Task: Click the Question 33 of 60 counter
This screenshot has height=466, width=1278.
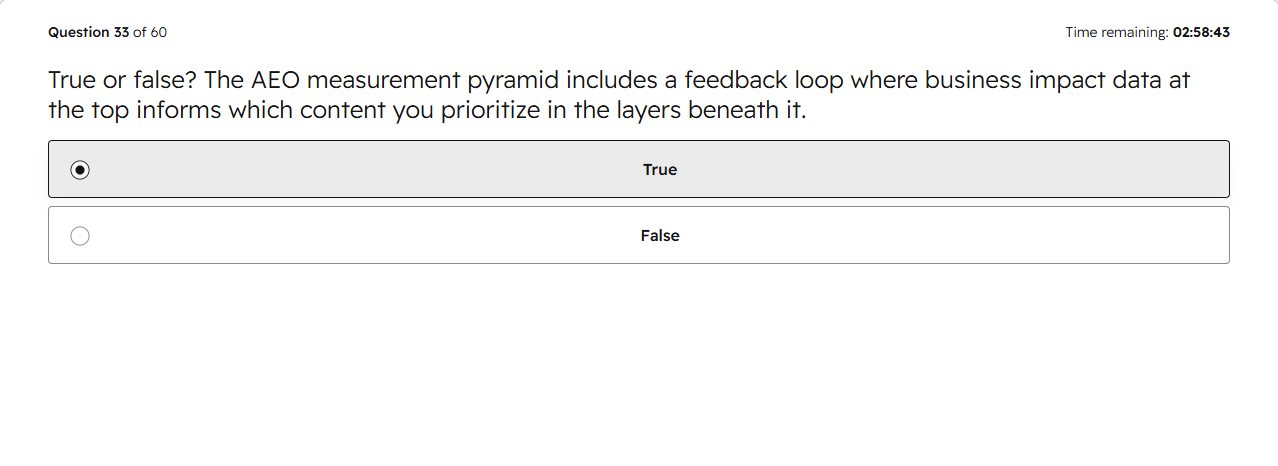Action: click(107, 32)
